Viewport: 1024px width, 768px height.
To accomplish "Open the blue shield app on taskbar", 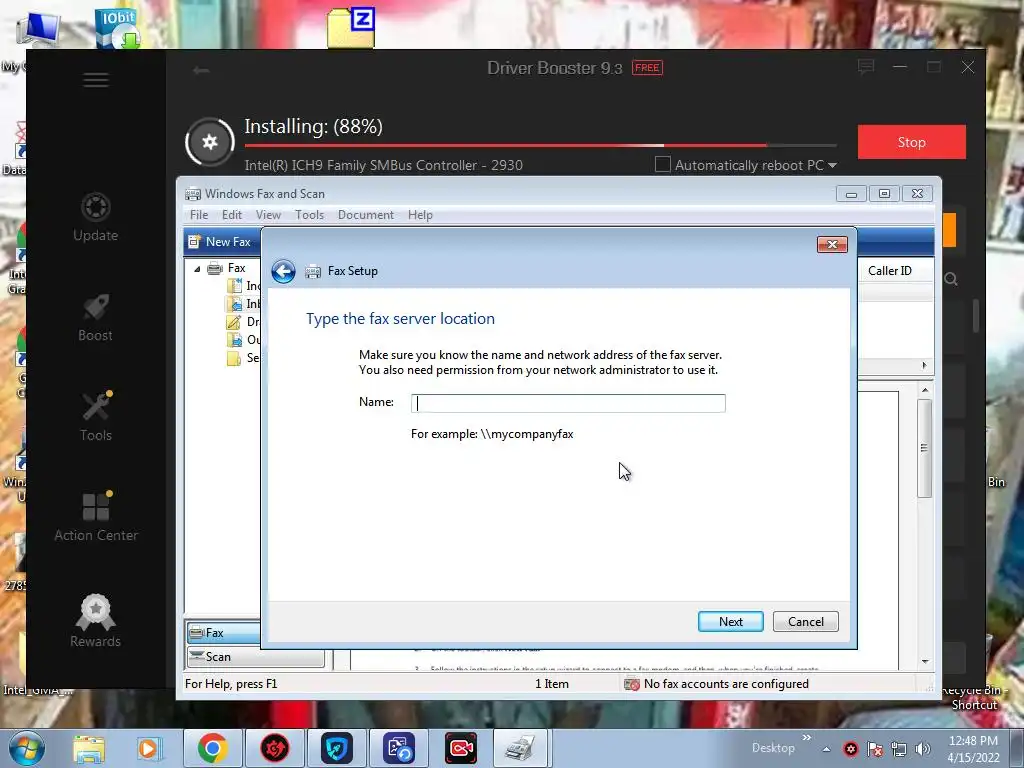I will pyautogui.click(x=336, y=748).
